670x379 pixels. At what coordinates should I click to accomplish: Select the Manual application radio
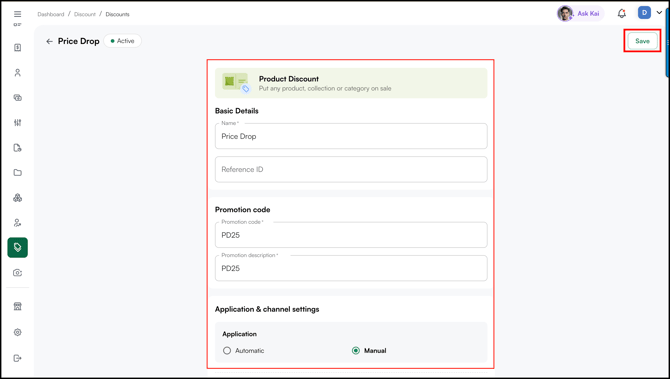[x=356, y=350]
